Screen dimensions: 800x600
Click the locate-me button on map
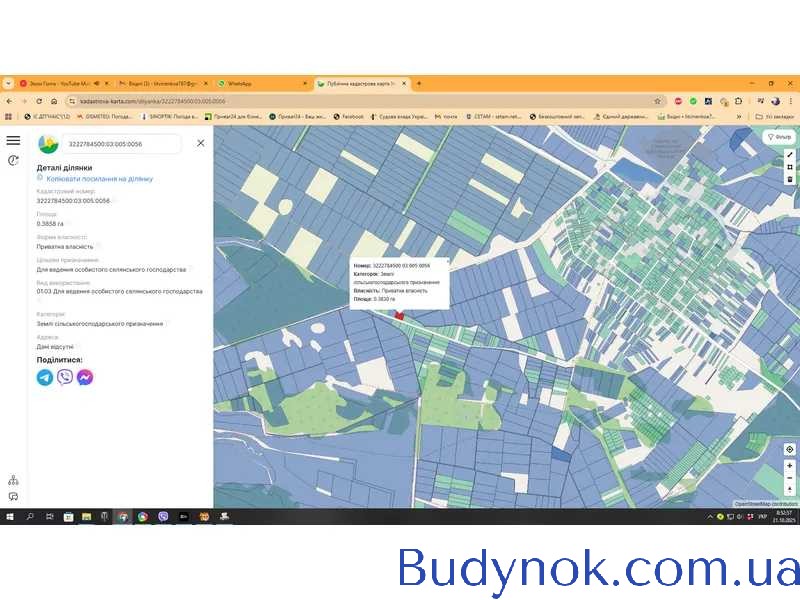pyautogui.click(x=789, y=450)
